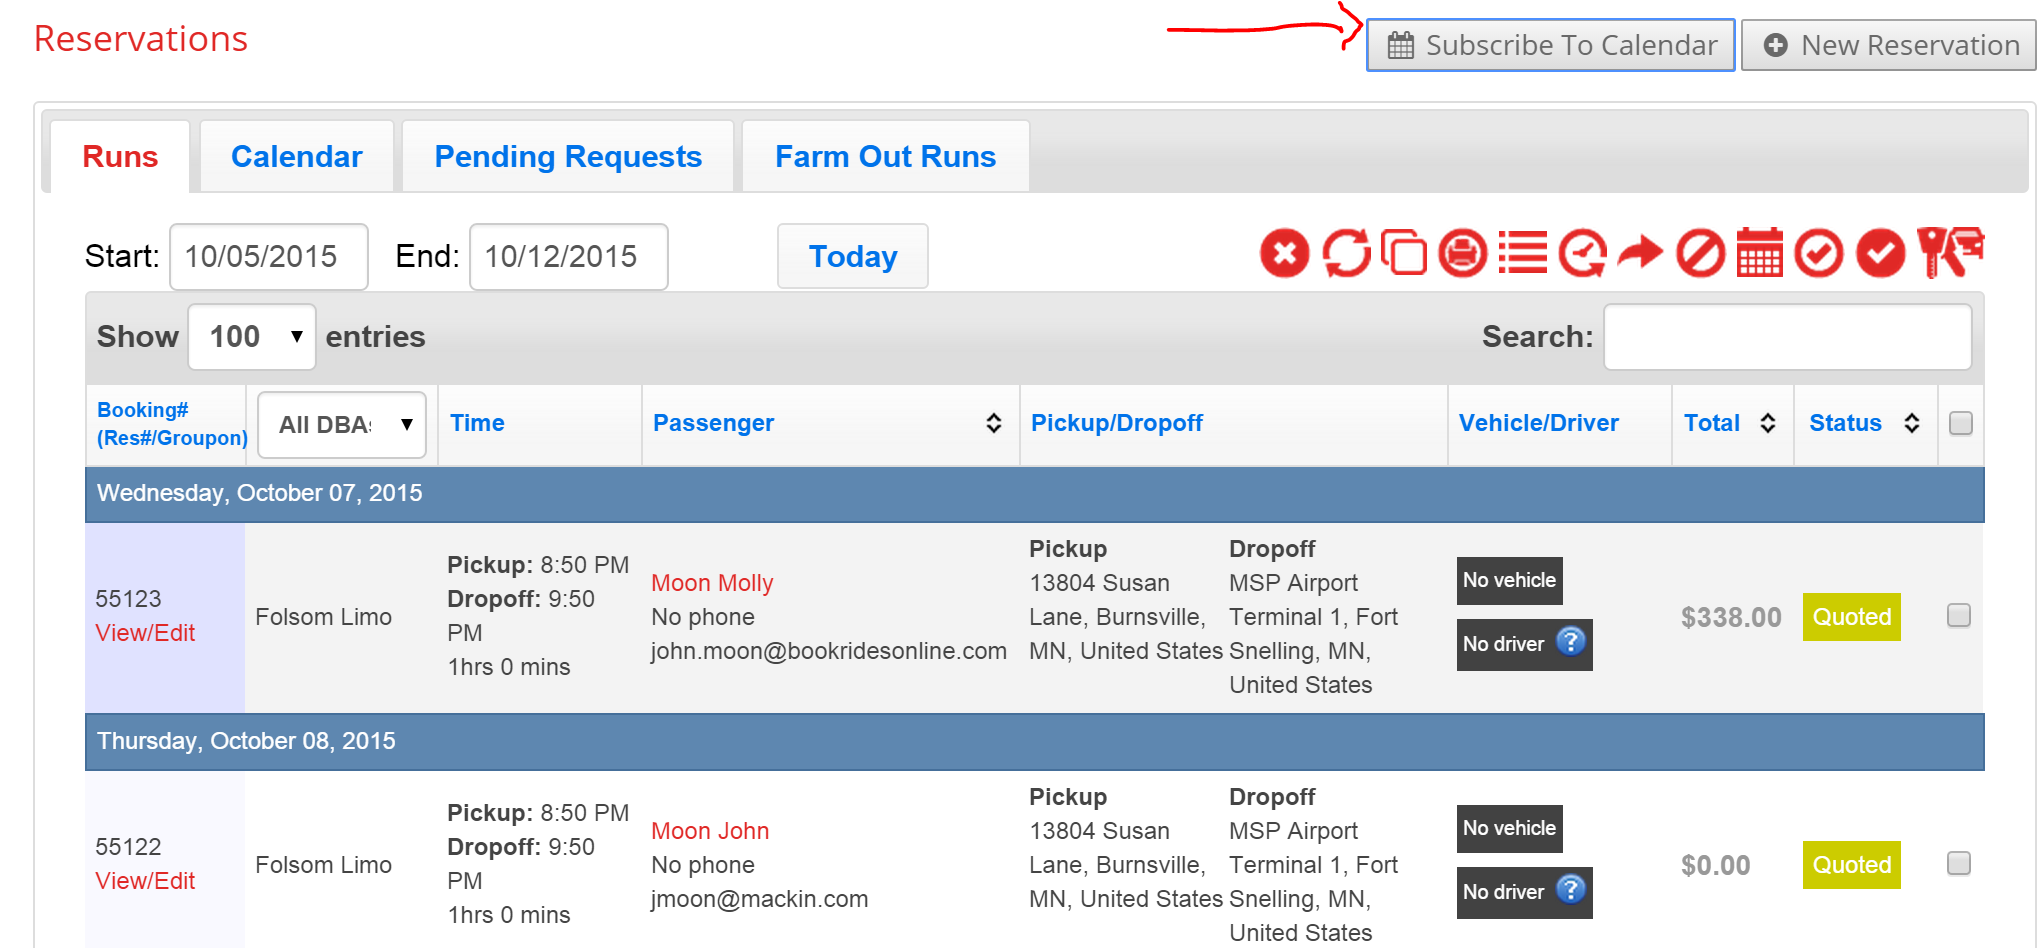Click the Subscribe To Calendar button
This screenshot has width=2042, height=948.
(1550, 46)
